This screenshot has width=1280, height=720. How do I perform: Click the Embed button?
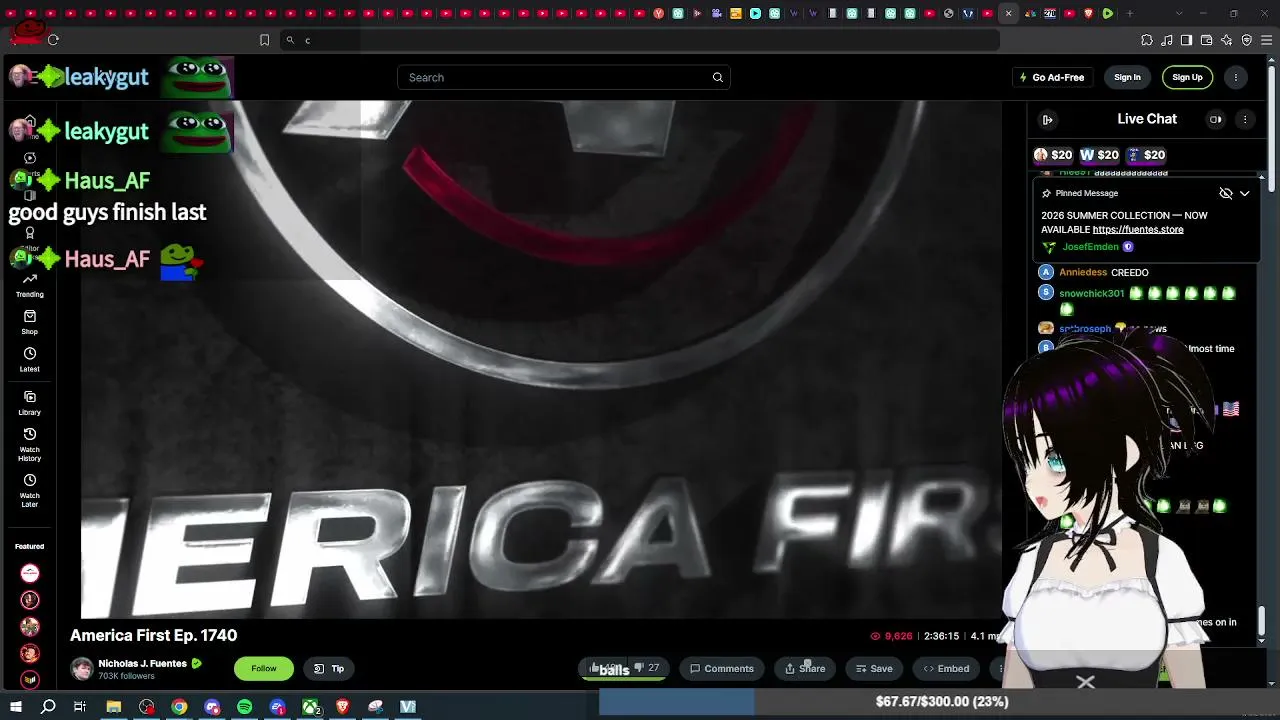946,668
